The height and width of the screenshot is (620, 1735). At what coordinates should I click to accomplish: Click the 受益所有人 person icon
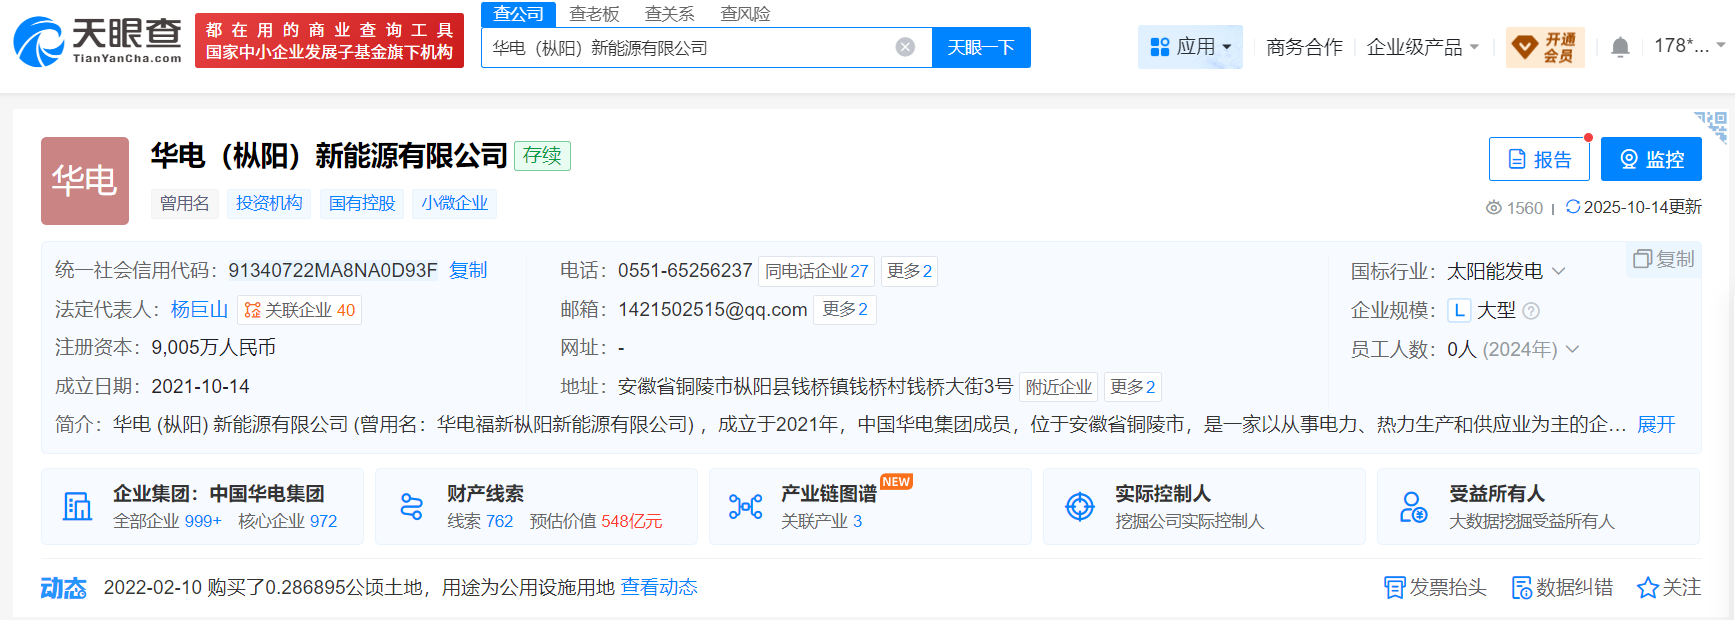(1413, 507)
